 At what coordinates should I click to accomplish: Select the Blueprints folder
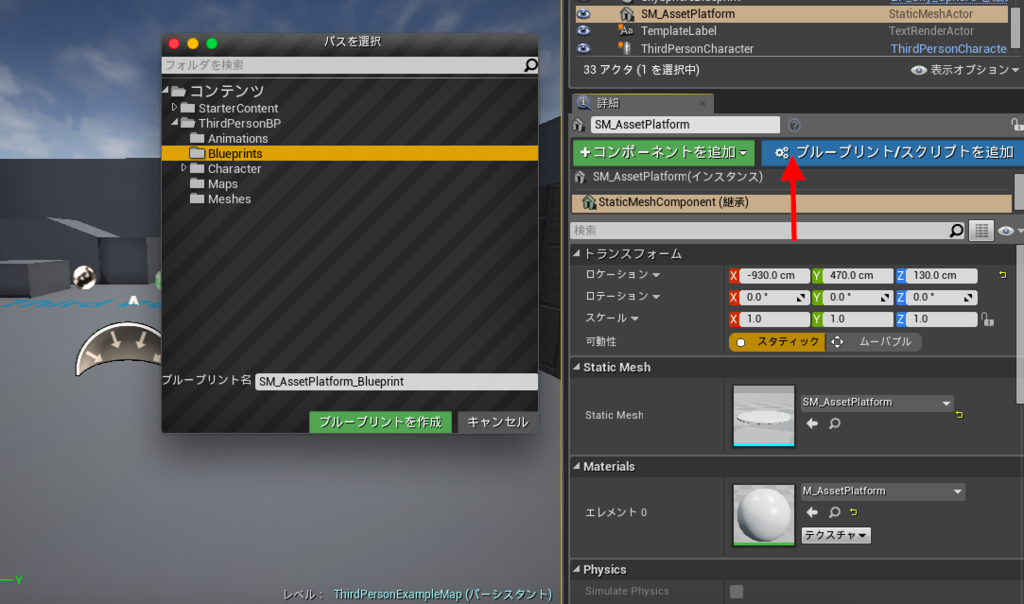tap(350, 153)
